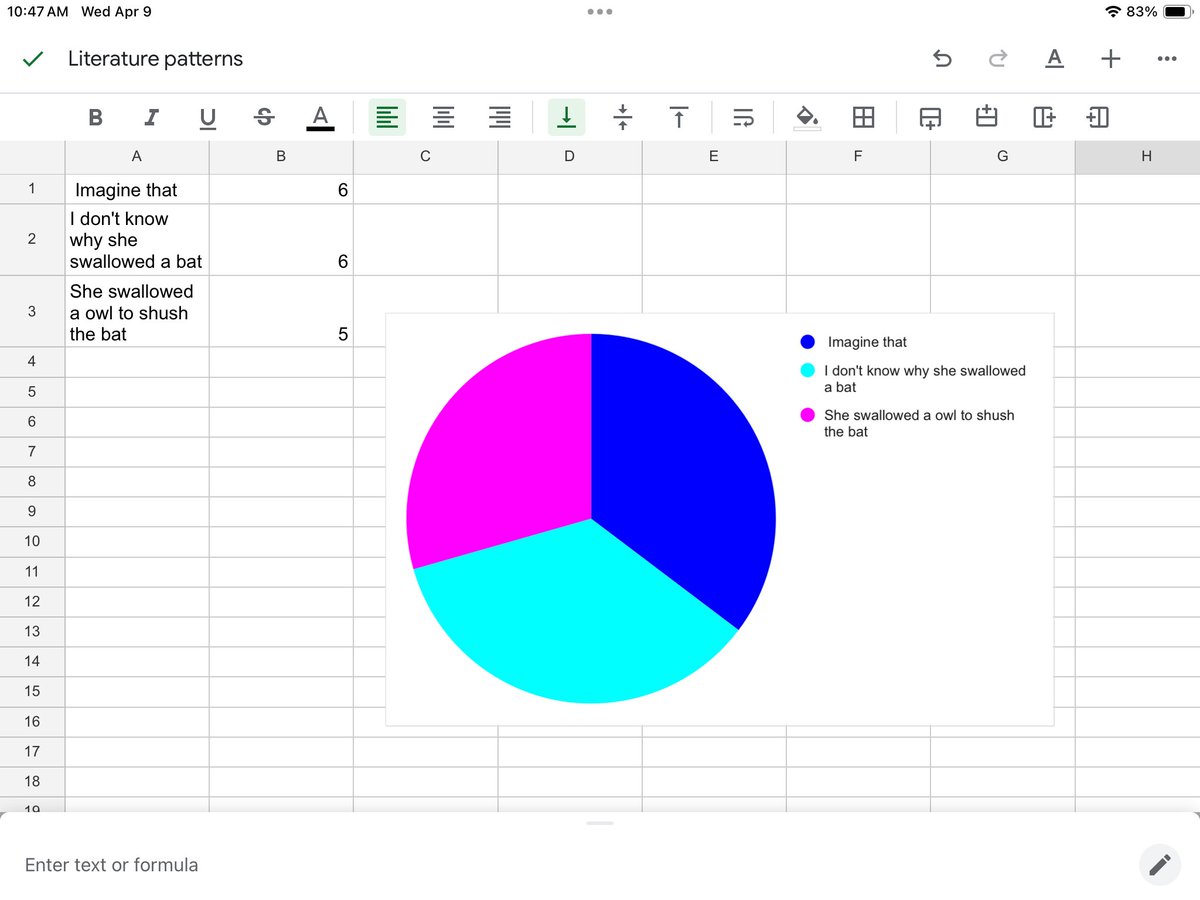
Task: Set vertical alignment to bottom
Action: pyautogui.click(x=567, y=117)
